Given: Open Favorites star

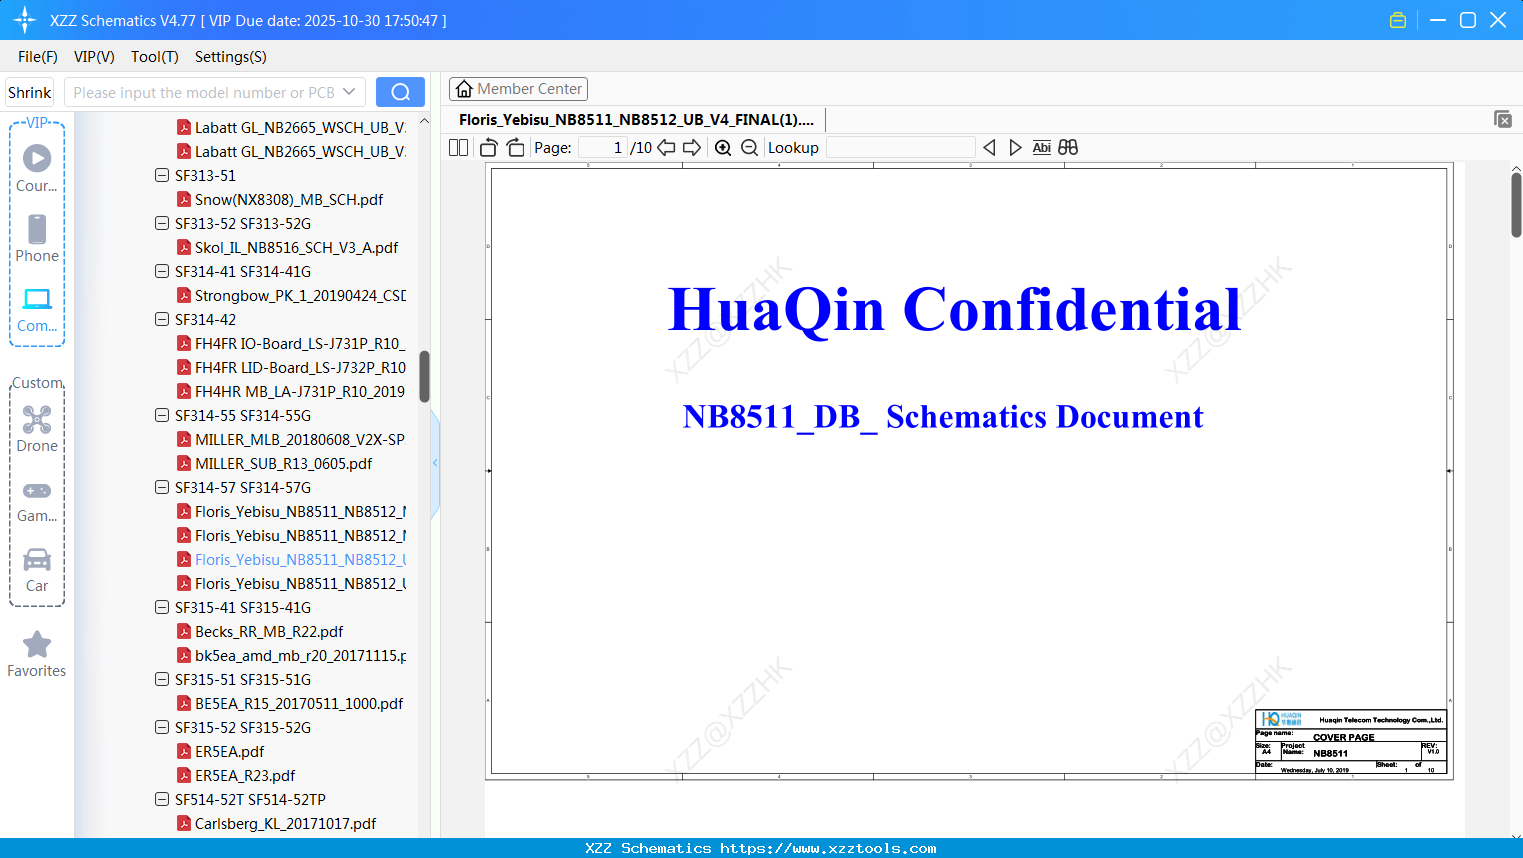Looking at the screenshot, I should tap(37, 654).
